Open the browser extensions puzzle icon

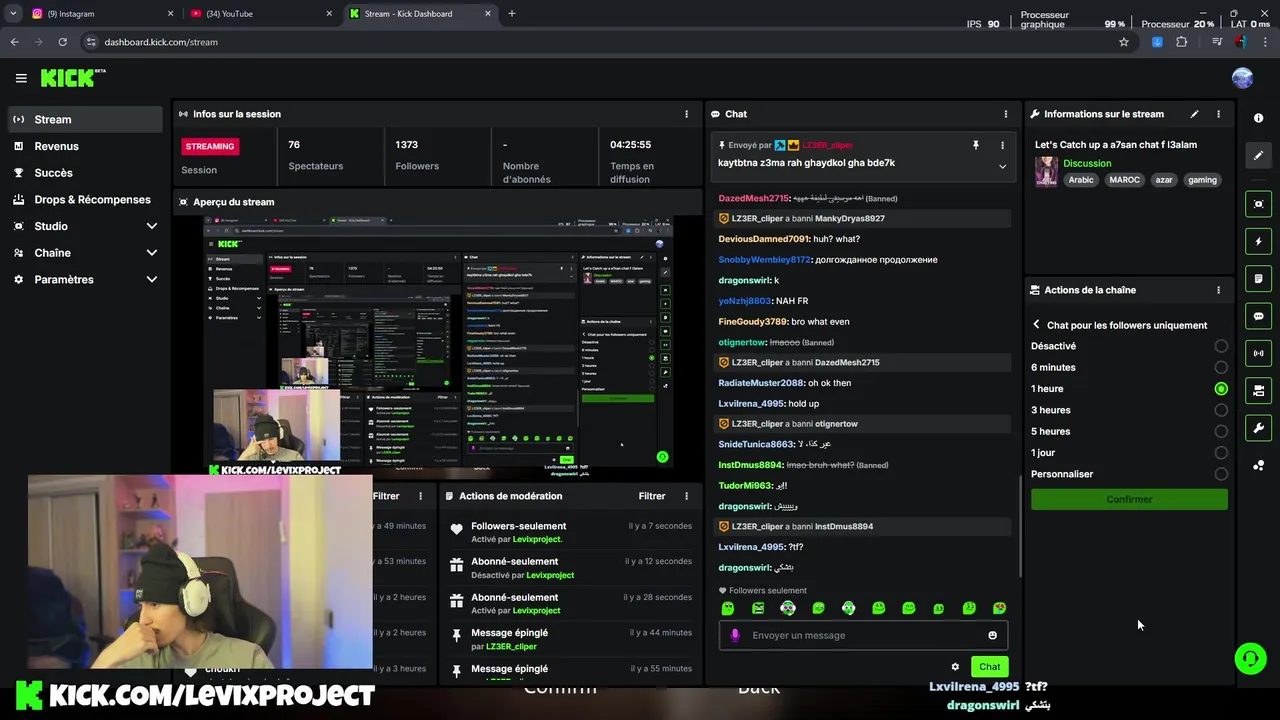1182,42
